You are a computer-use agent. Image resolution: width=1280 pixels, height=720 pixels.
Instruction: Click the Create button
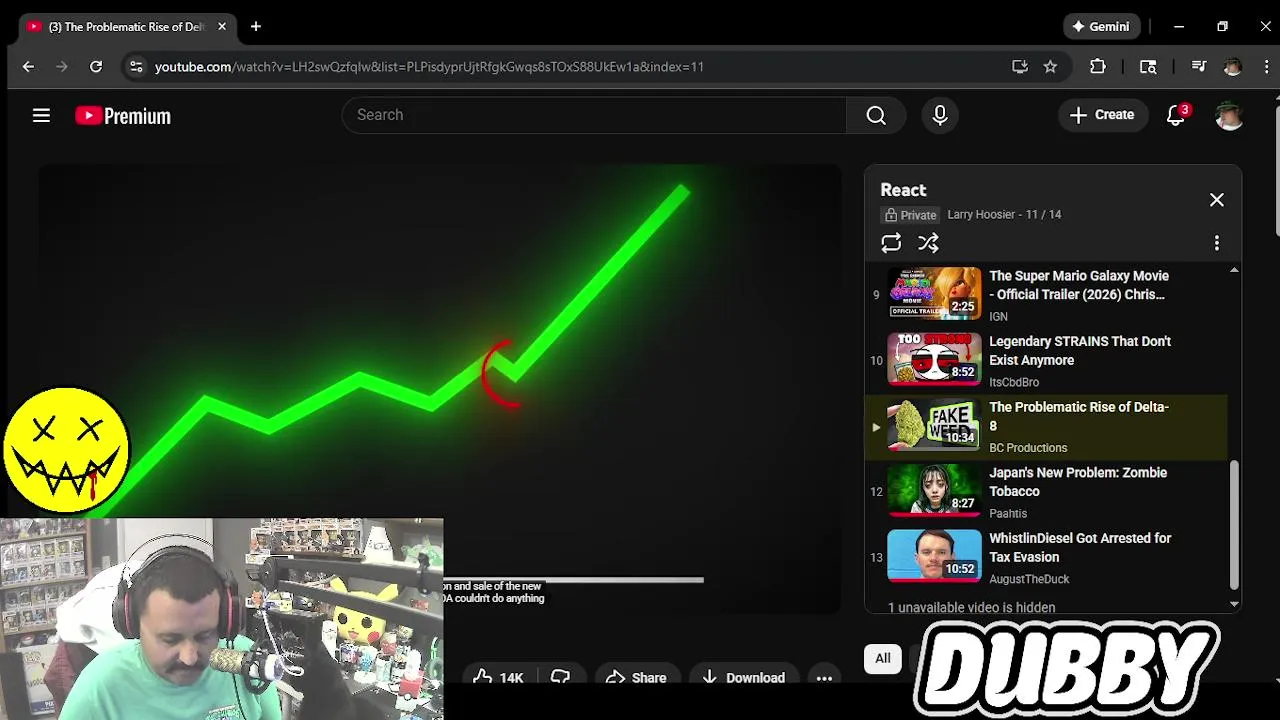pos(1102,115)
